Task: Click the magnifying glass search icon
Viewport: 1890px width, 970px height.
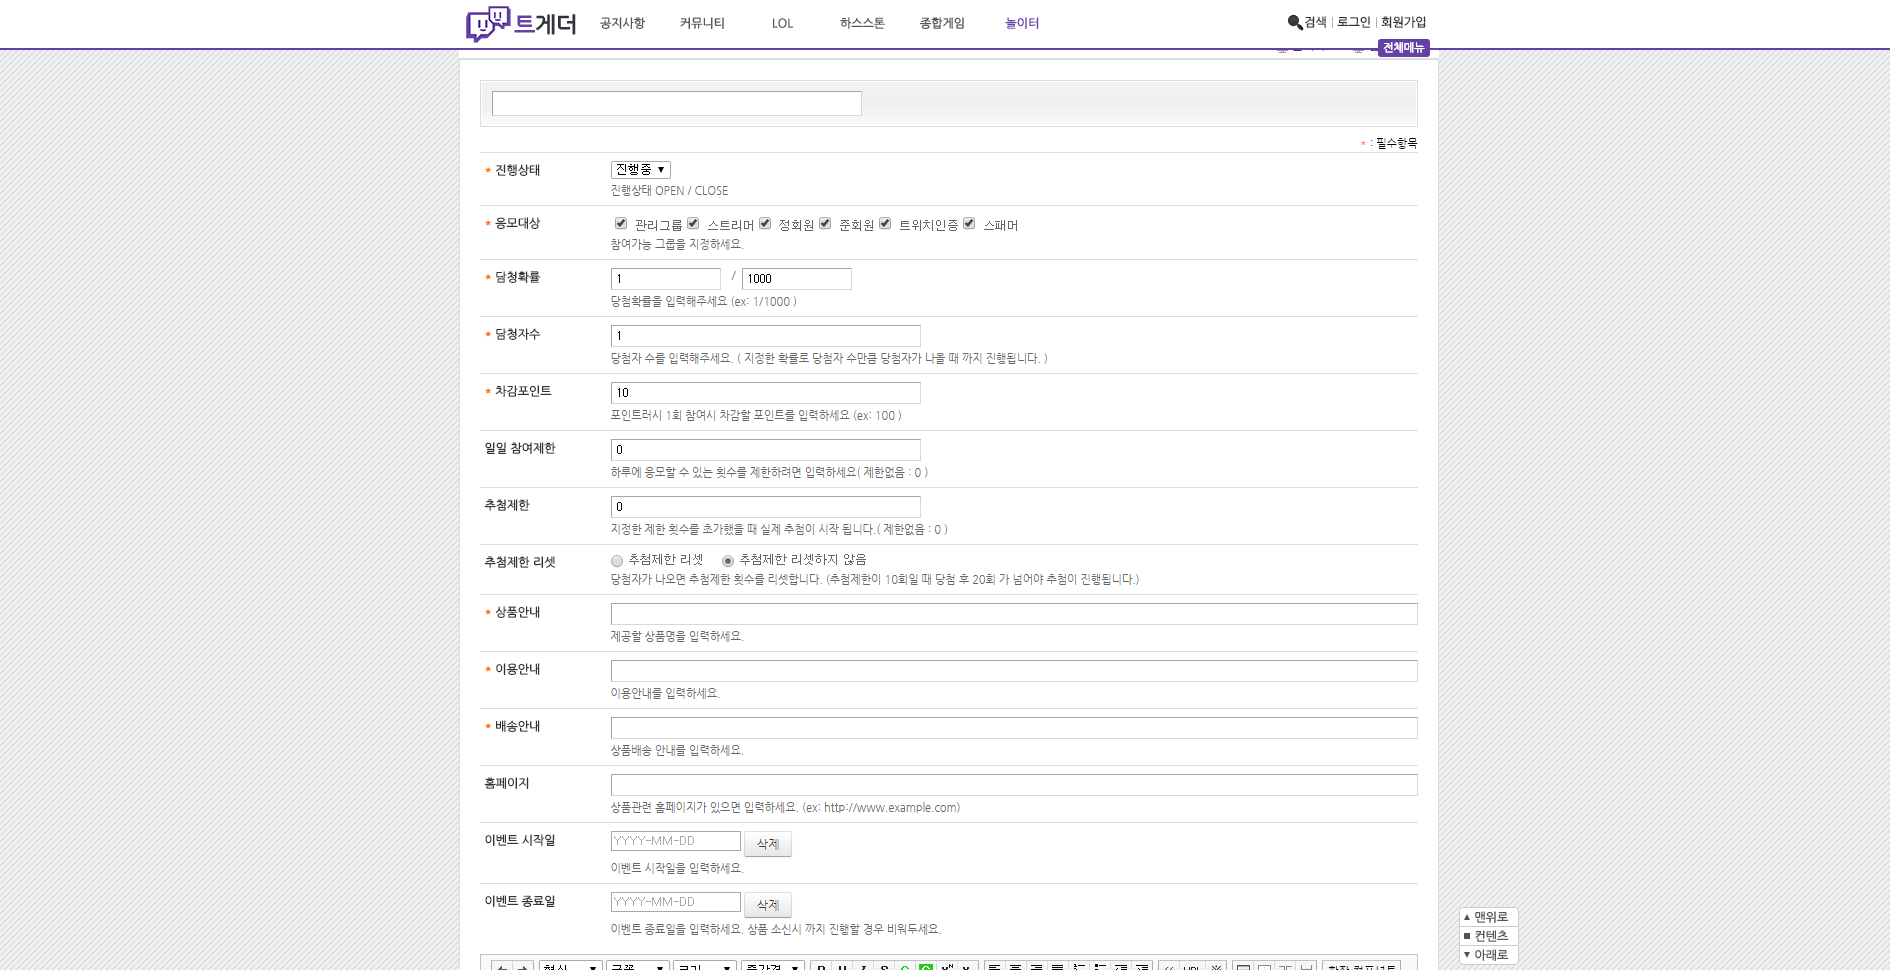Action: [x=1294, y=22]
